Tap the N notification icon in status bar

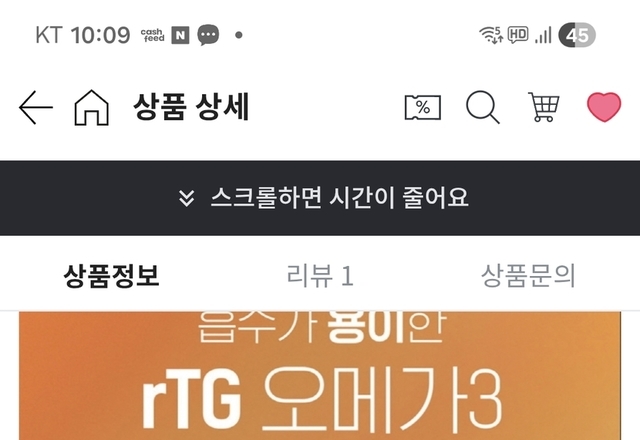click(180, 35)
